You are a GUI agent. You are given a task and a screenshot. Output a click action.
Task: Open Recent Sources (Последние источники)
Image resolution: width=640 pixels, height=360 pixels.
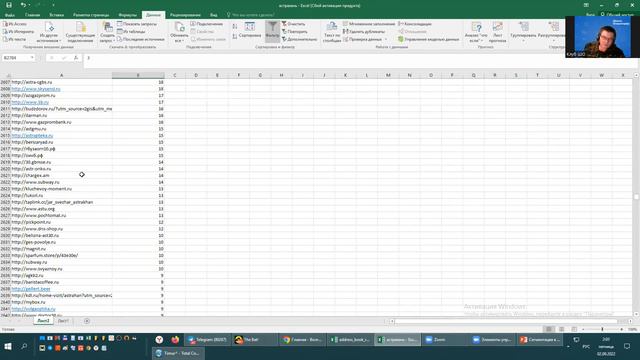(141, 39)
